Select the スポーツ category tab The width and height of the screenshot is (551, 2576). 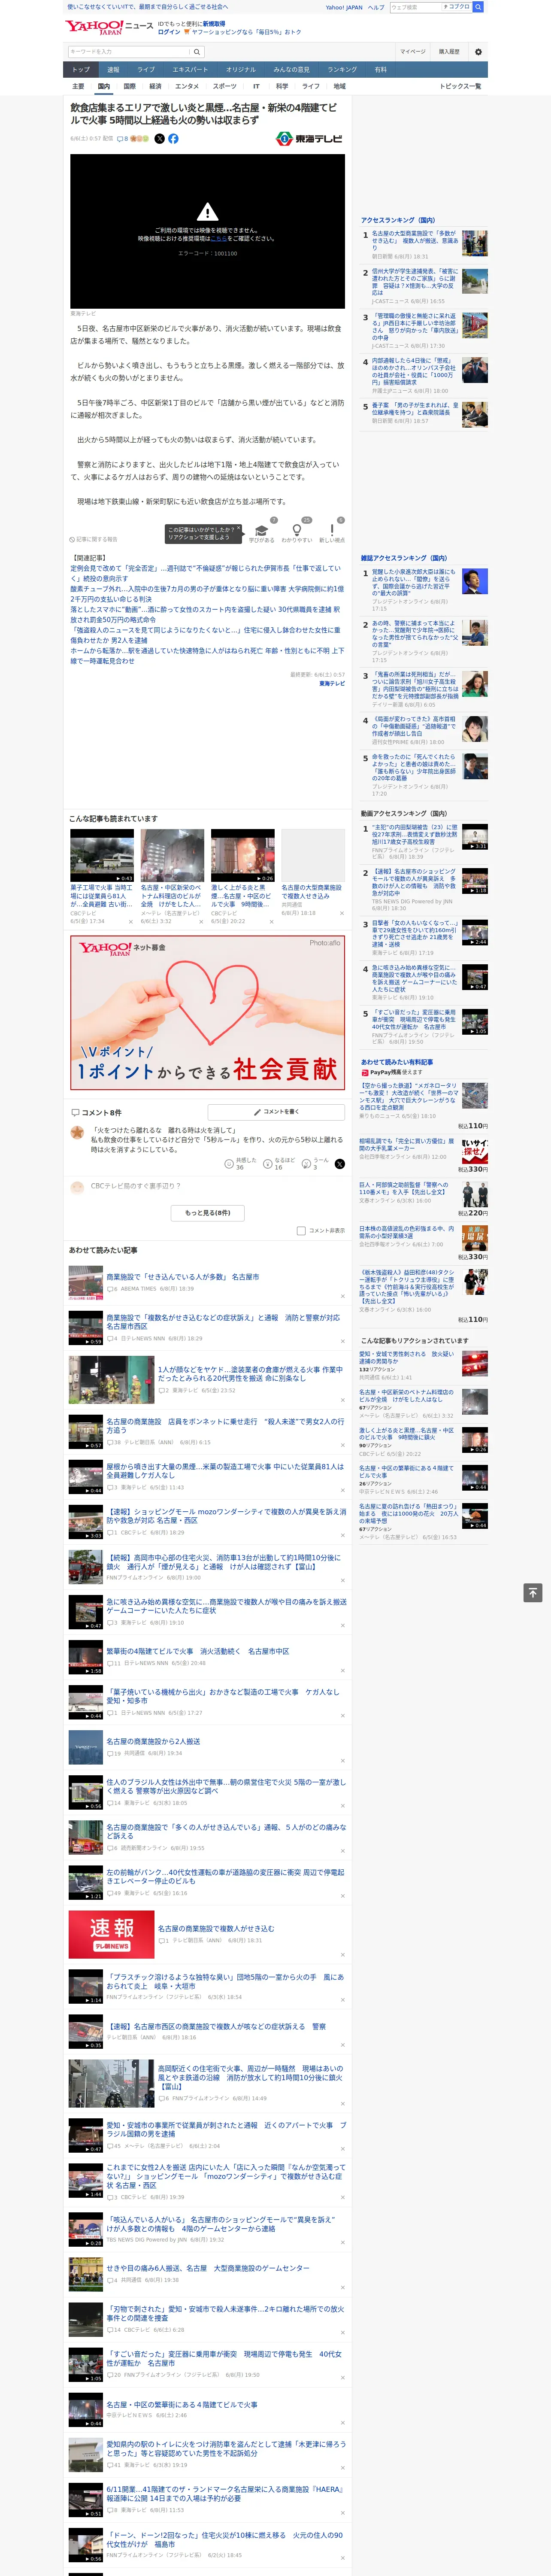[225, 86]
